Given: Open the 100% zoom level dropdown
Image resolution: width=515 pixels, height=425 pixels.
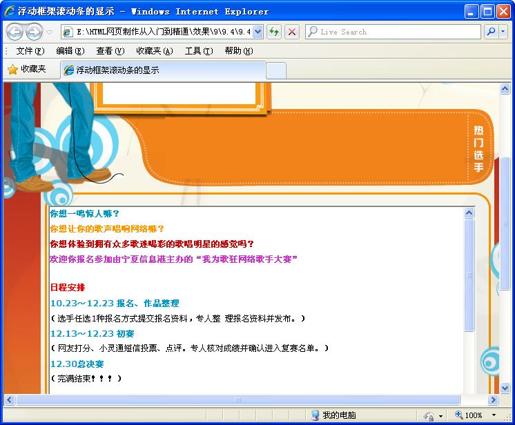Looking at the screenshot, I should click(494, 415).
